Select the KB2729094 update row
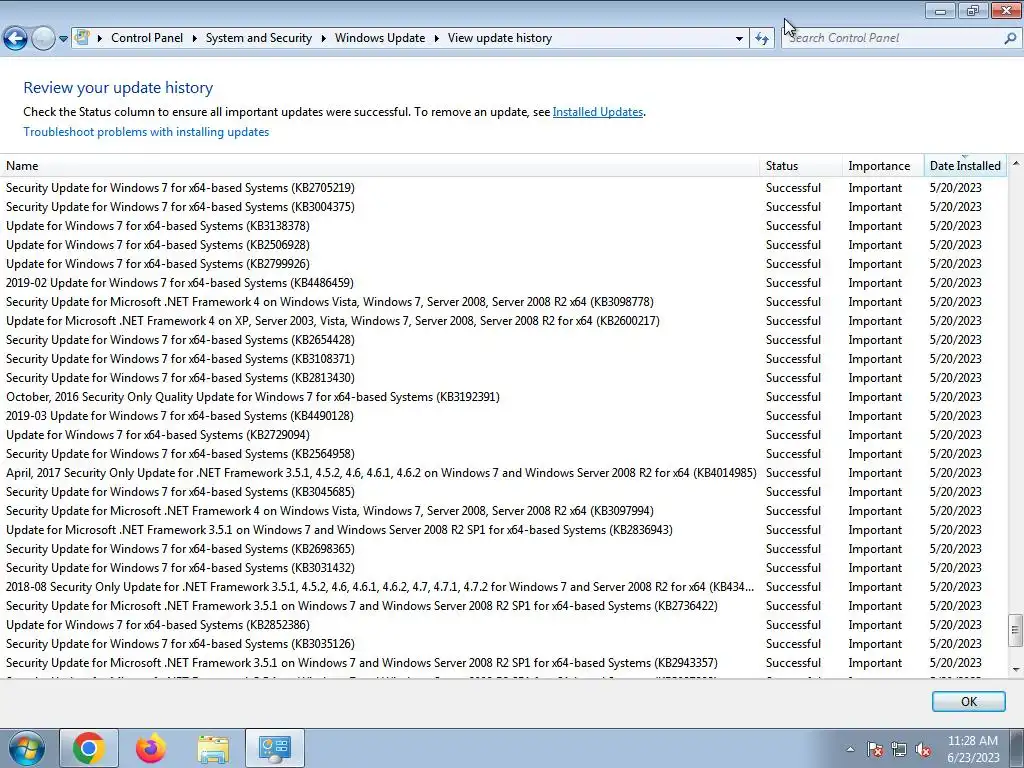This screenshot has width=1024, height=768. click(504, 434)
